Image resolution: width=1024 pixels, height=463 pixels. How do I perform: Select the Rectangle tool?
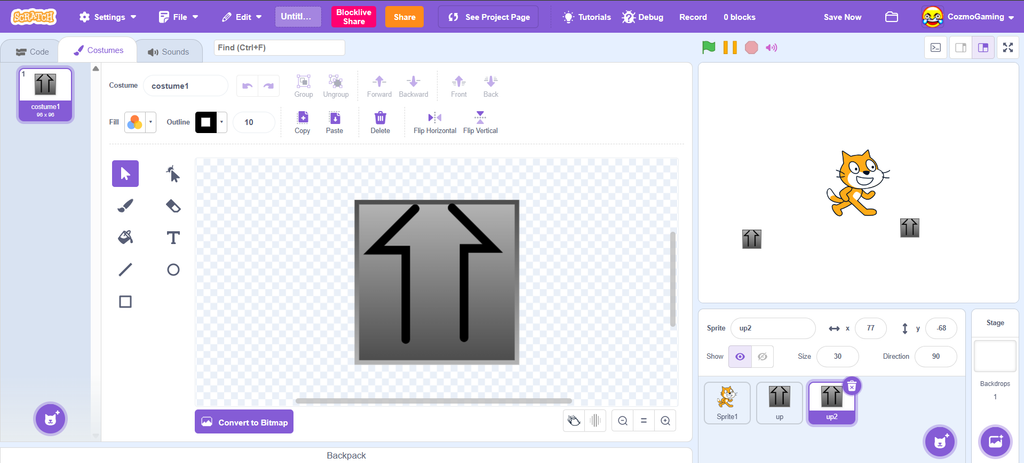125,301
